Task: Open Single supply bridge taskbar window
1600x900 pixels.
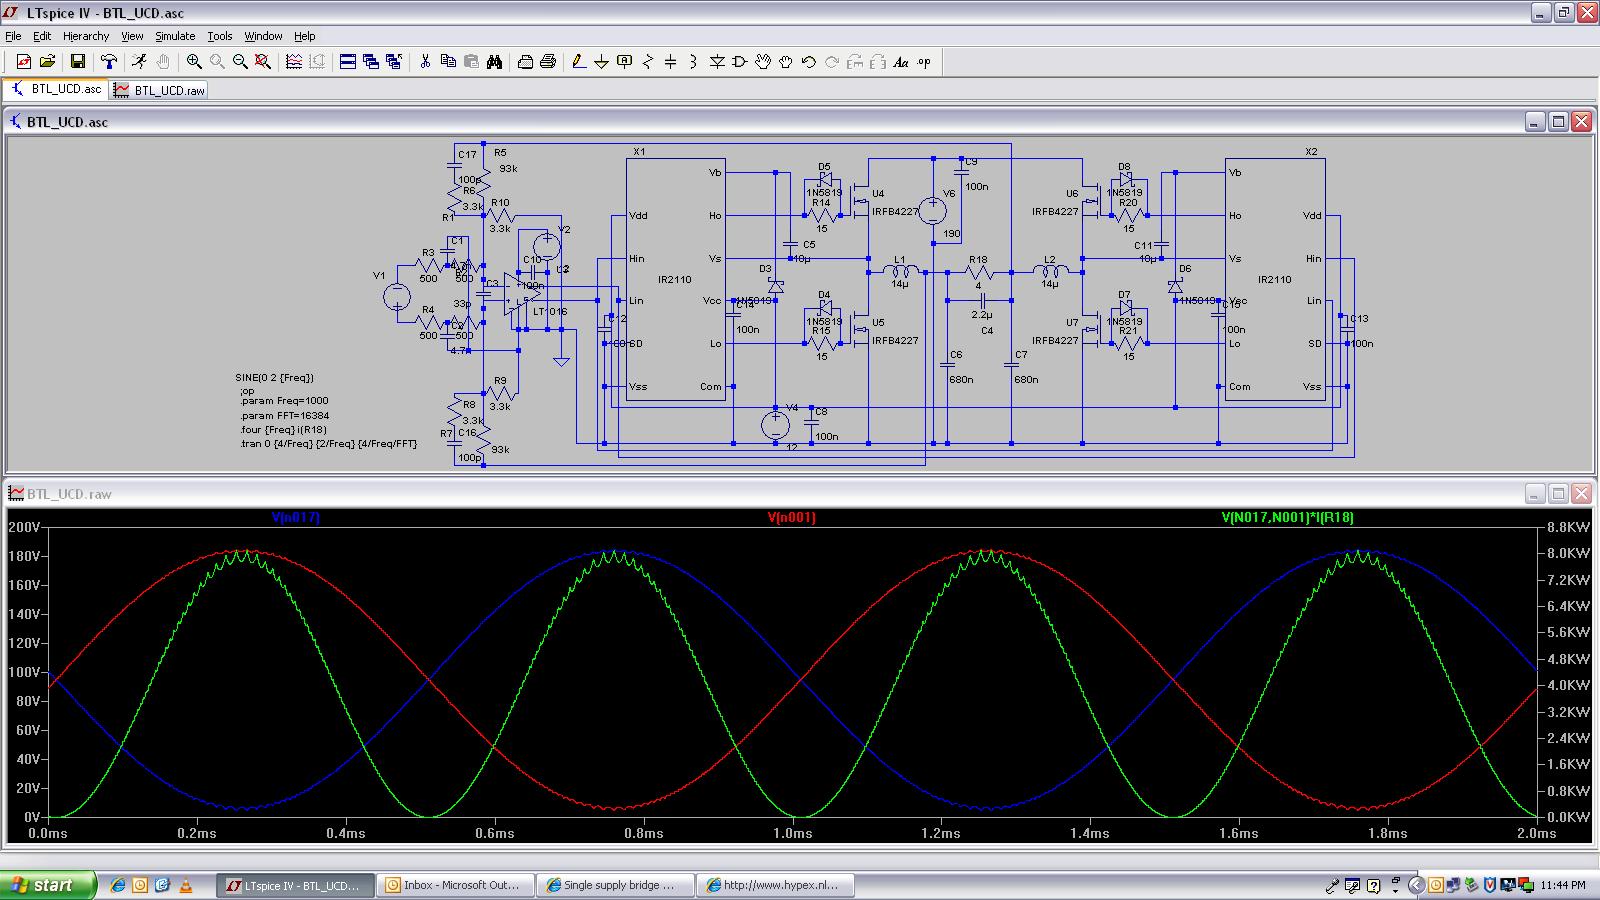Action: 615,885
